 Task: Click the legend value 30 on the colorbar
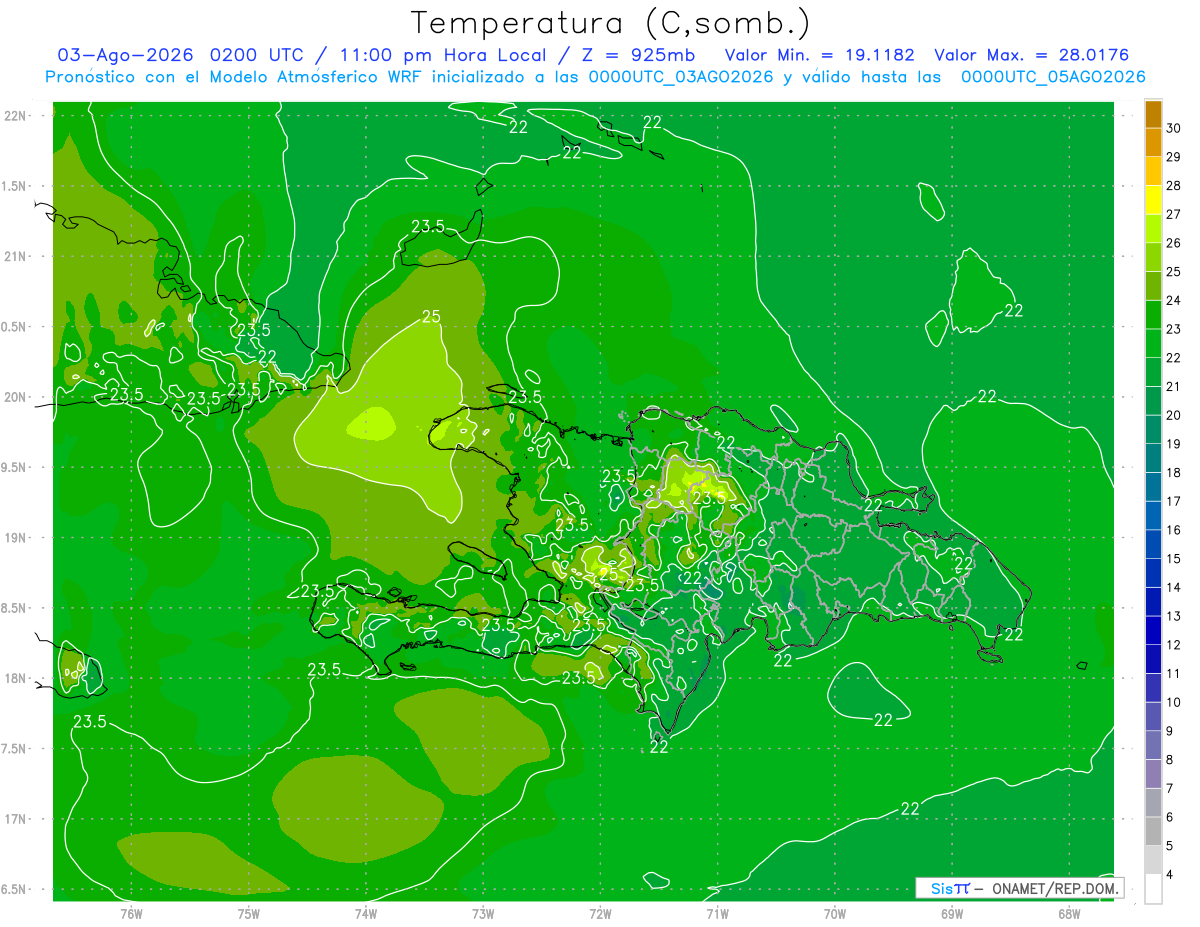coord(1174,128)
